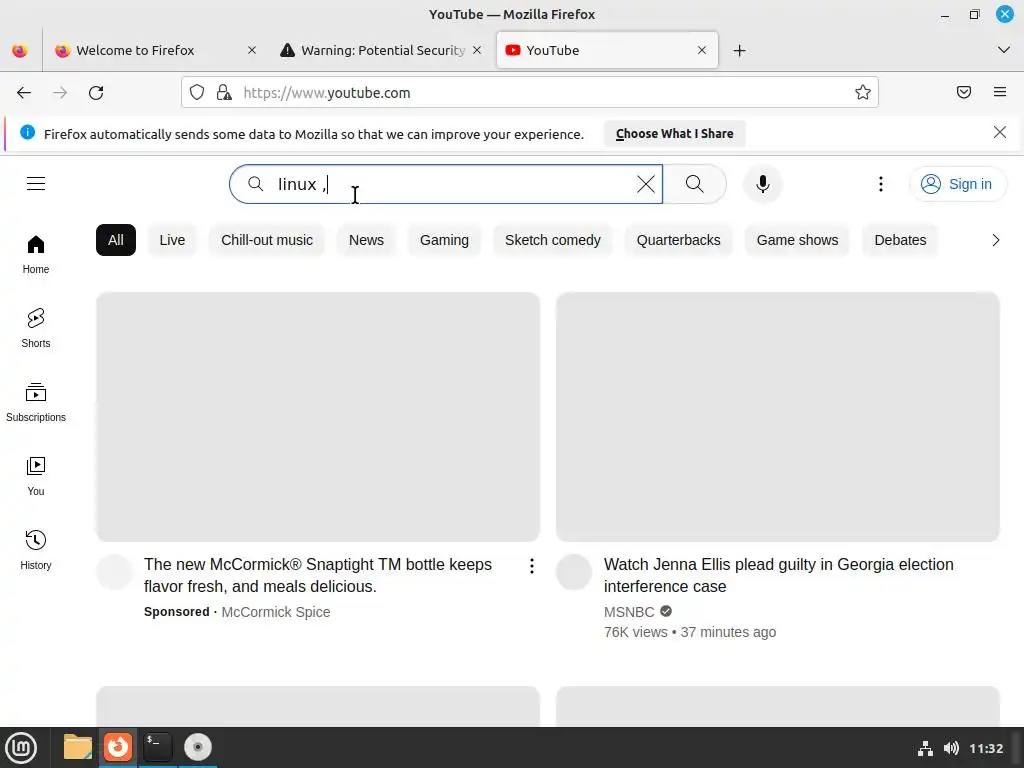Click the Firefox back arrow
The image size is (1024, 768).
(x=24, y=93)
